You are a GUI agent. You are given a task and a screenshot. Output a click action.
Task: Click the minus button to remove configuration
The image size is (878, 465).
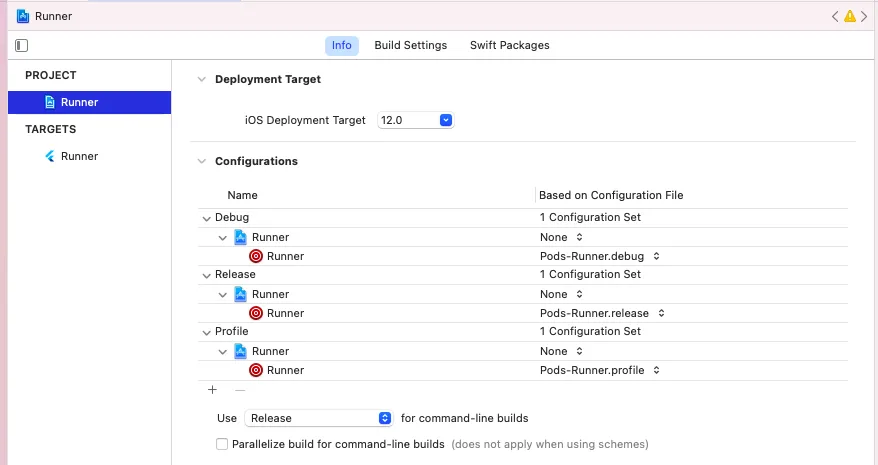(240, 390)
